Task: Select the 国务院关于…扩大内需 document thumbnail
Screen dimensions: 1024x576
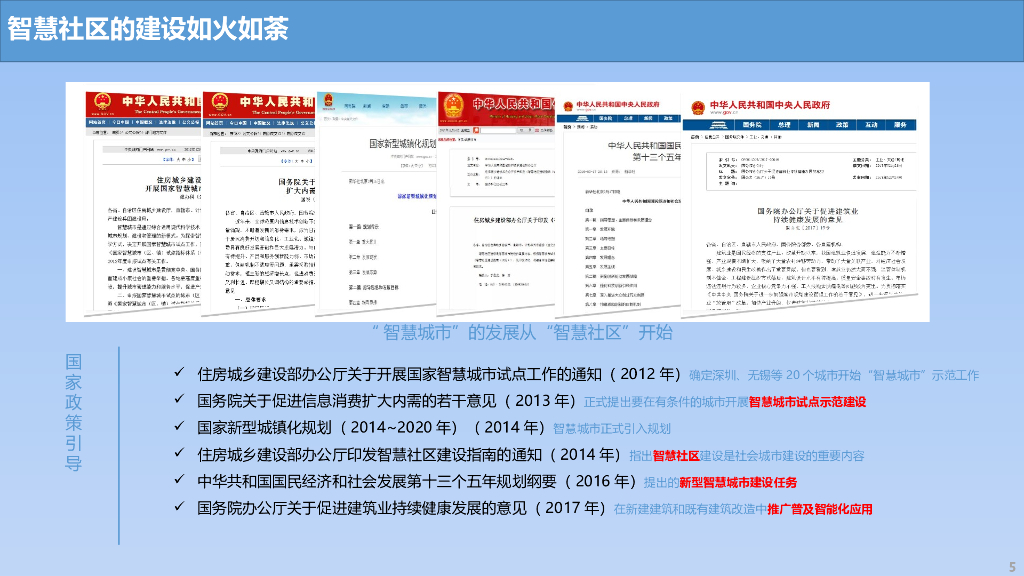Action: point(259,204)
